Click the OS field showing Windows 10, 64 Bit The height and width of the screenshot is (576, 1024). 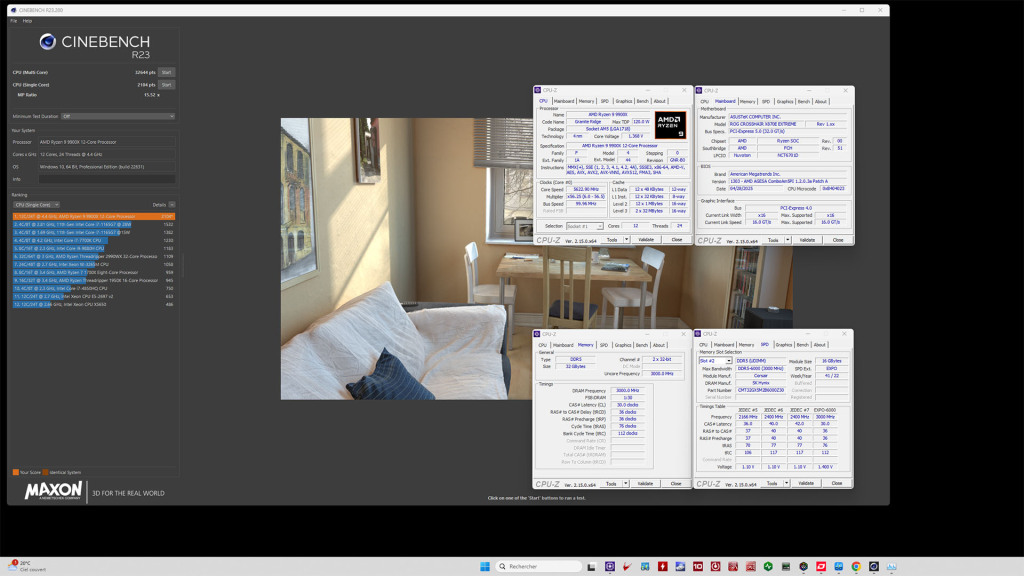[106, 167]
